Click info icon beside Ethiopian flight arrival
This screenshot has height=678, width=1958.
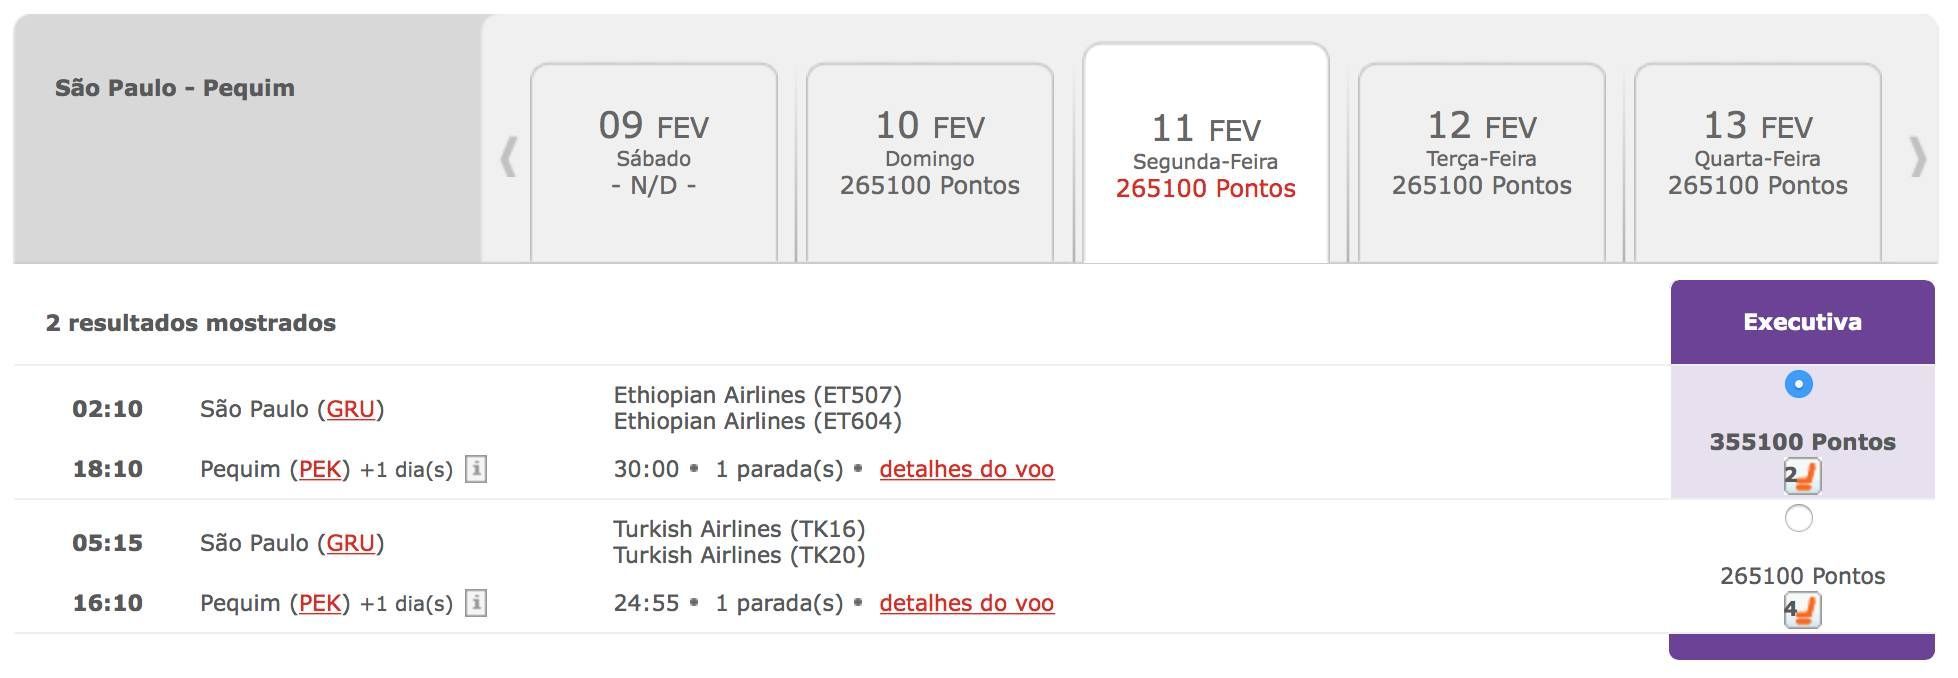476,469
